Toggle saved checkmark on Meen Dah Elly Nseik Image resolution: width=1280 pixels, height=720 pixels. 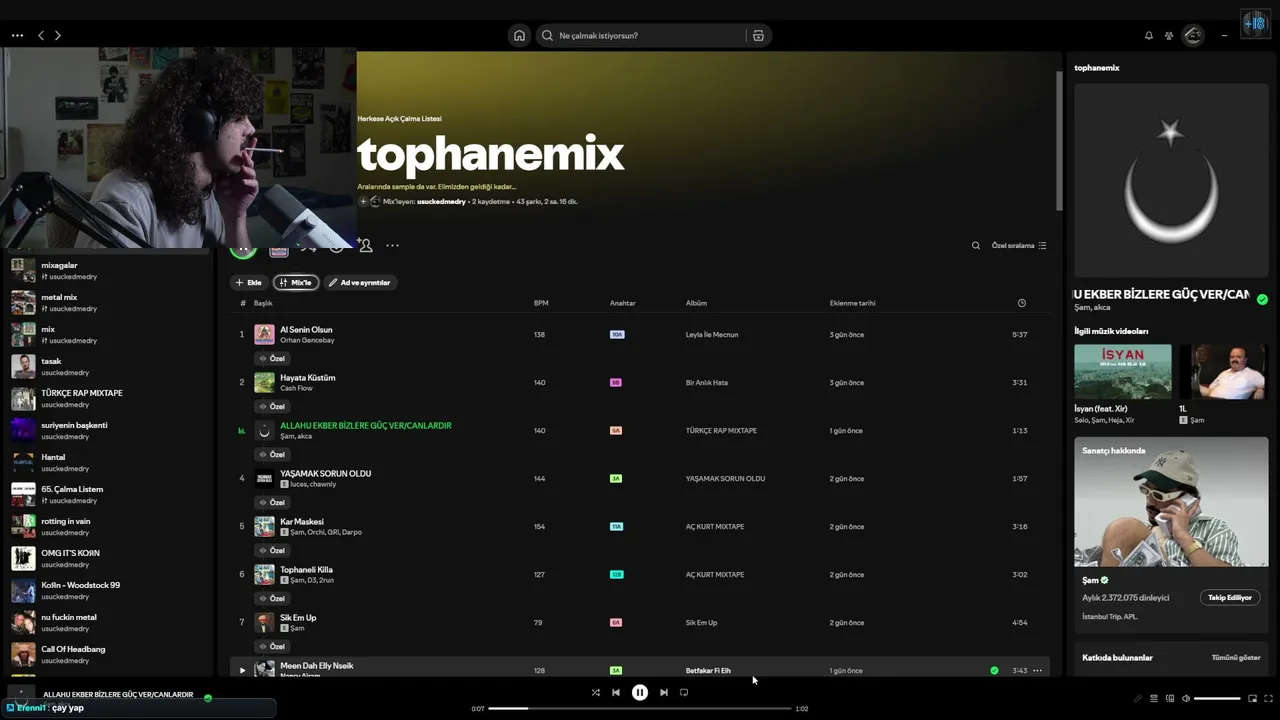click(994, 670)
